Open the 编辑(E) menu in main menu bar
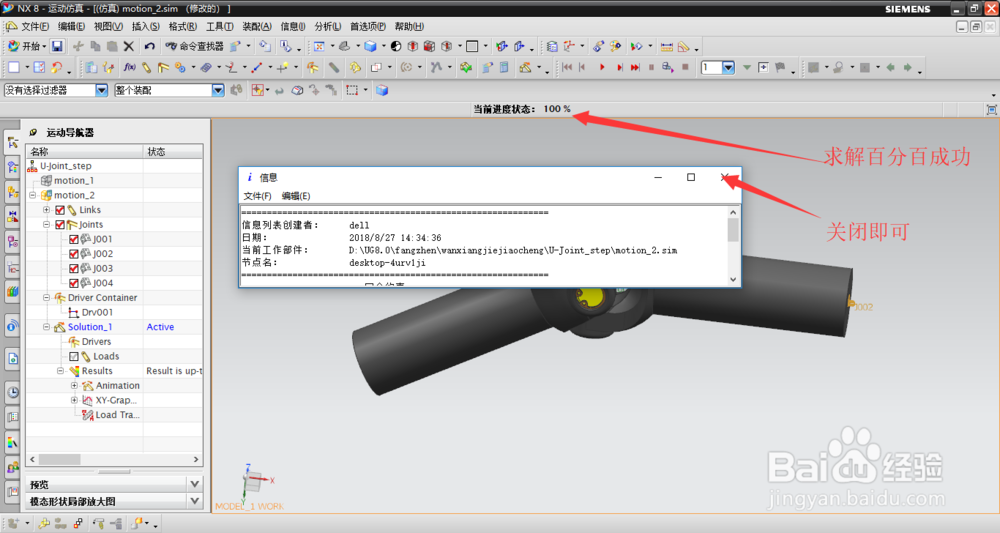The image size is (1000, 533). point(71,27)
